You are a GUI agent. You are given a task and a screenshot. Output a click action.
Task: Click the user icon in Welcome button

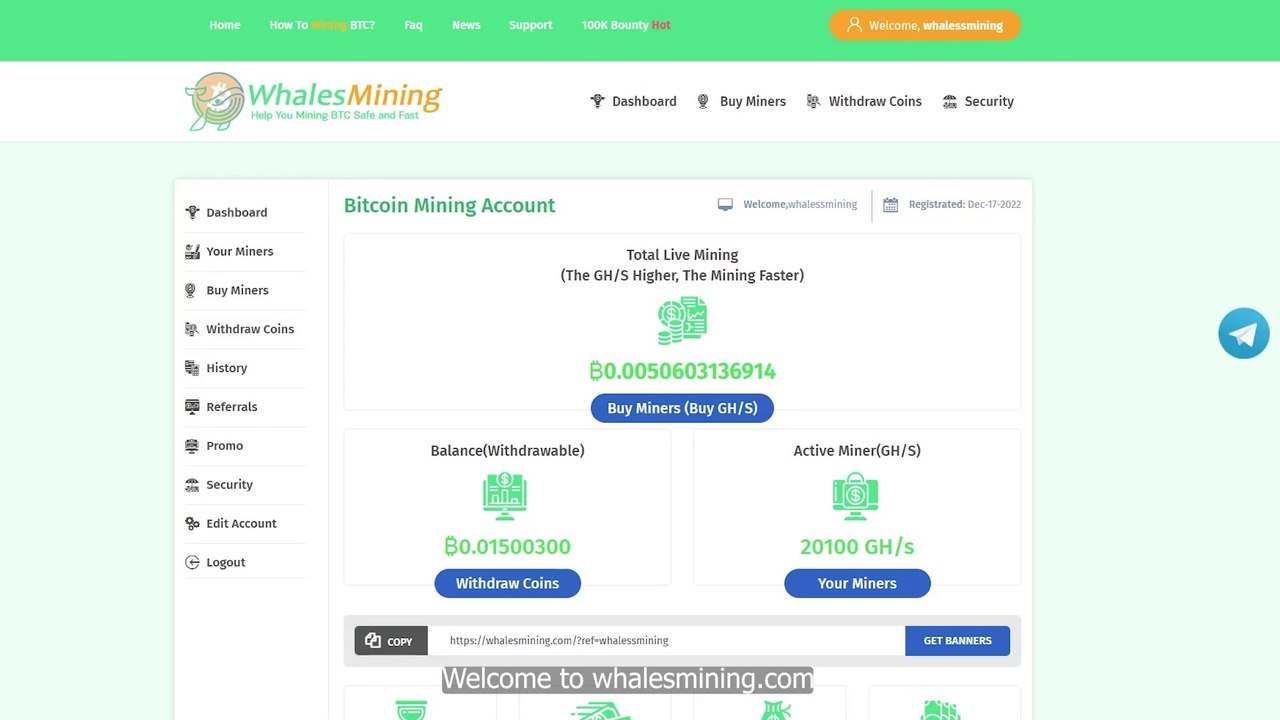pos(854,25)
